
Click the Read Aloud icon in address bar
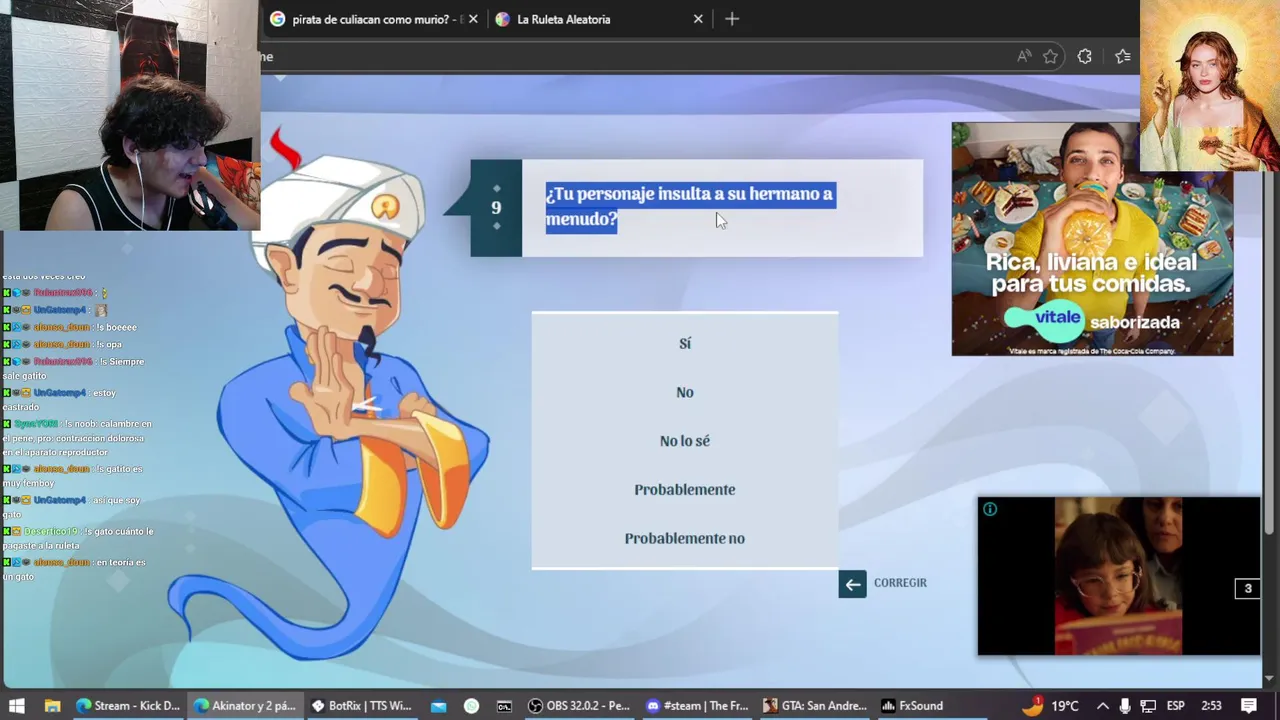[x=1023, y=57]
